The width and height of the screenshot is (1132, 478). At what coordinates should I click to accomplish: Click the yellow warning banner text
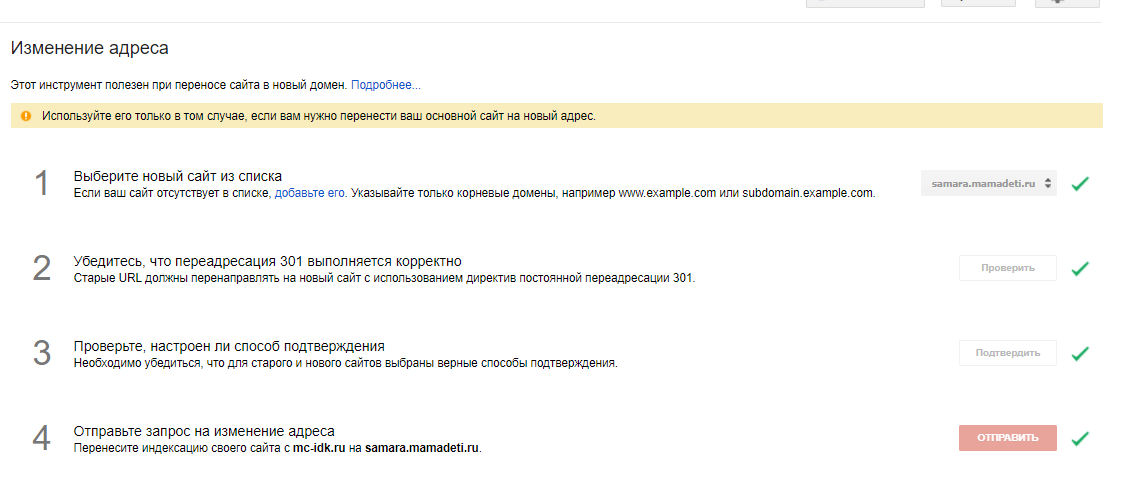[x=318, y=116]
